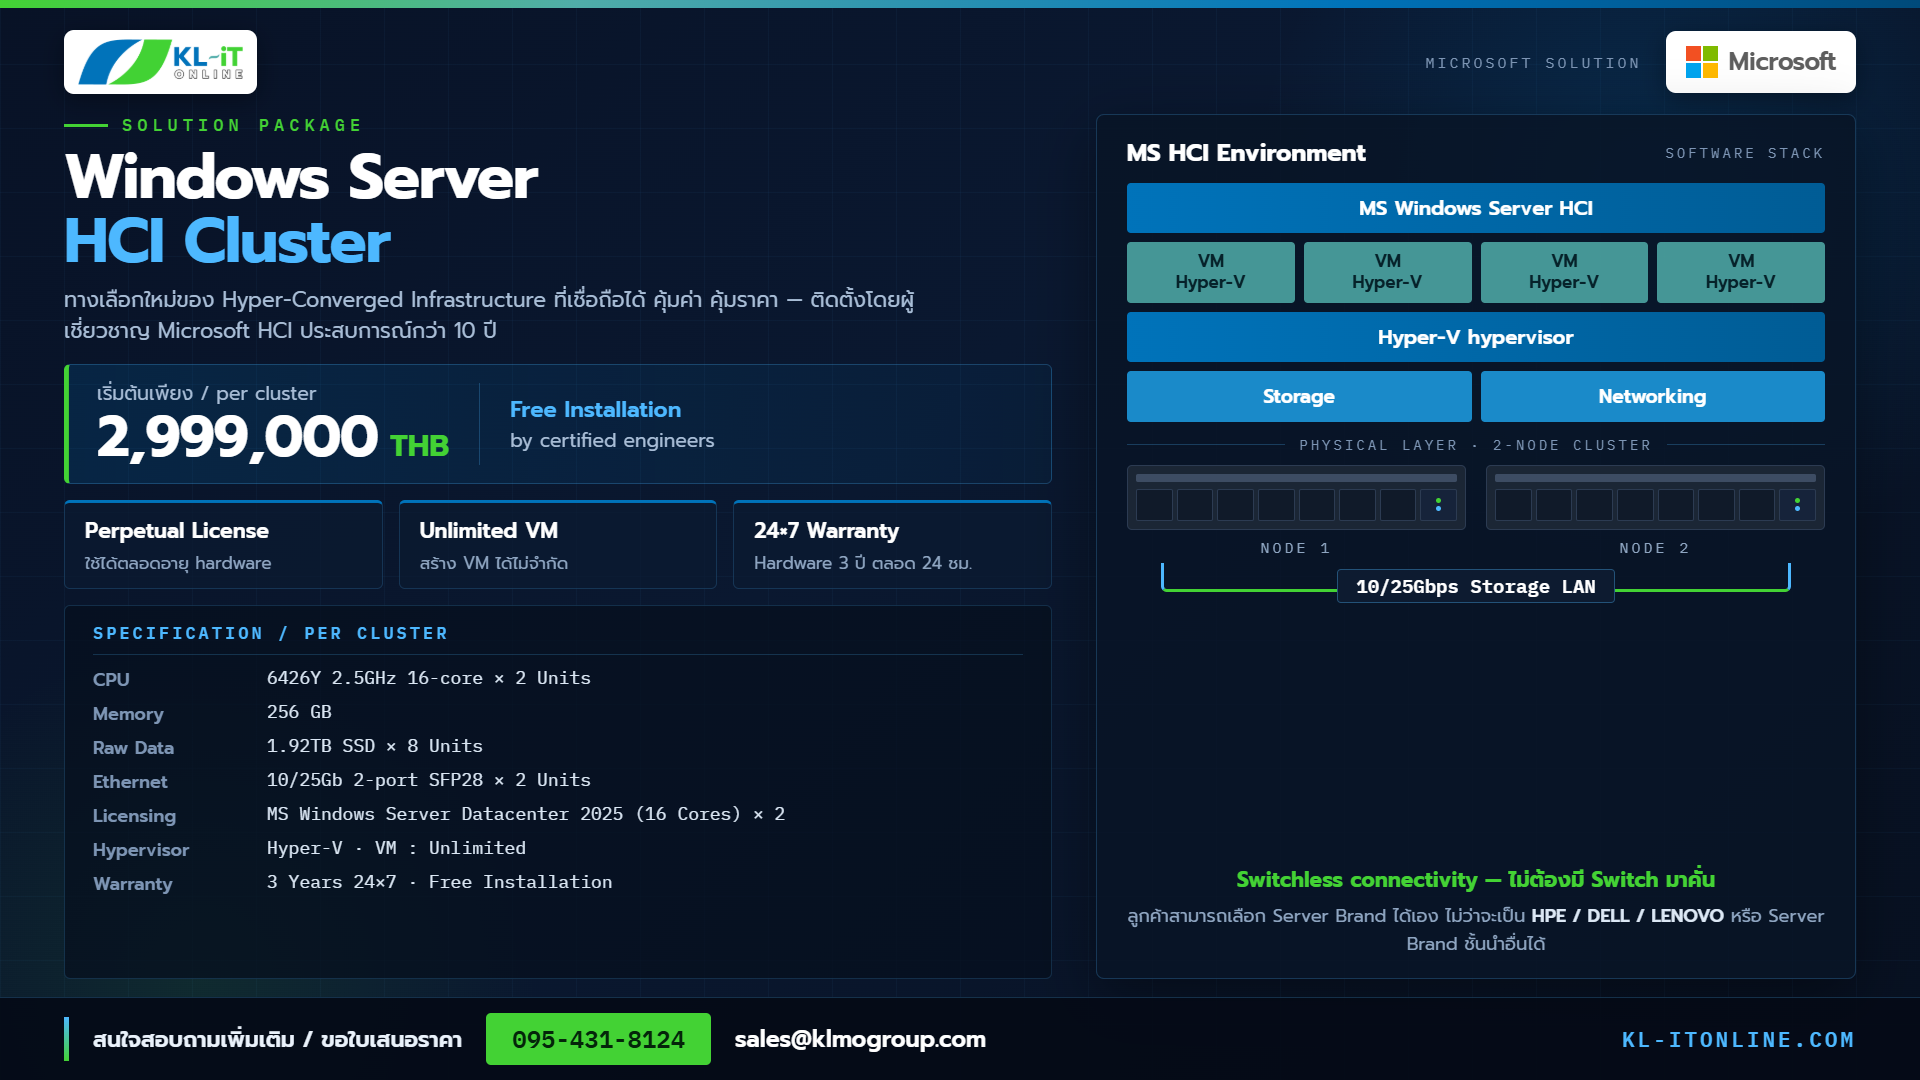Image resolution: width=1920 pixels, height=1080 pixels.
Task: Click the "SPECIFICATION / PER CLUSTER" heading
Action: click(270, 633)
